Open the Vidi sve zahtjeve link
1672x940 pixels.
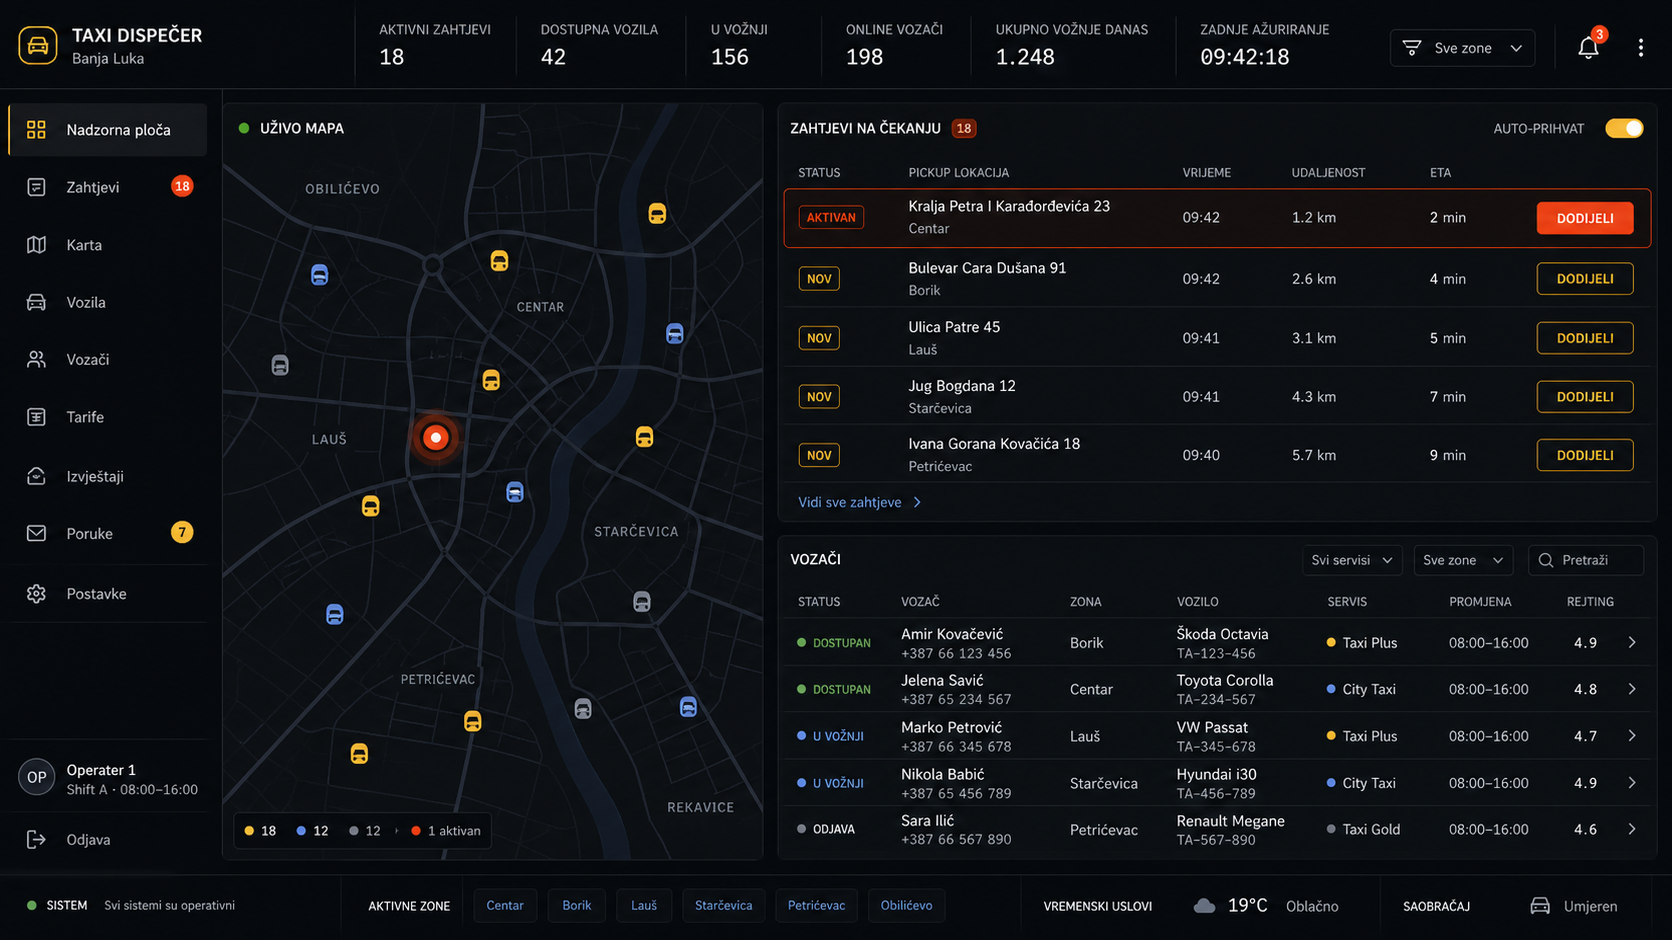click(x=860, y=502)
